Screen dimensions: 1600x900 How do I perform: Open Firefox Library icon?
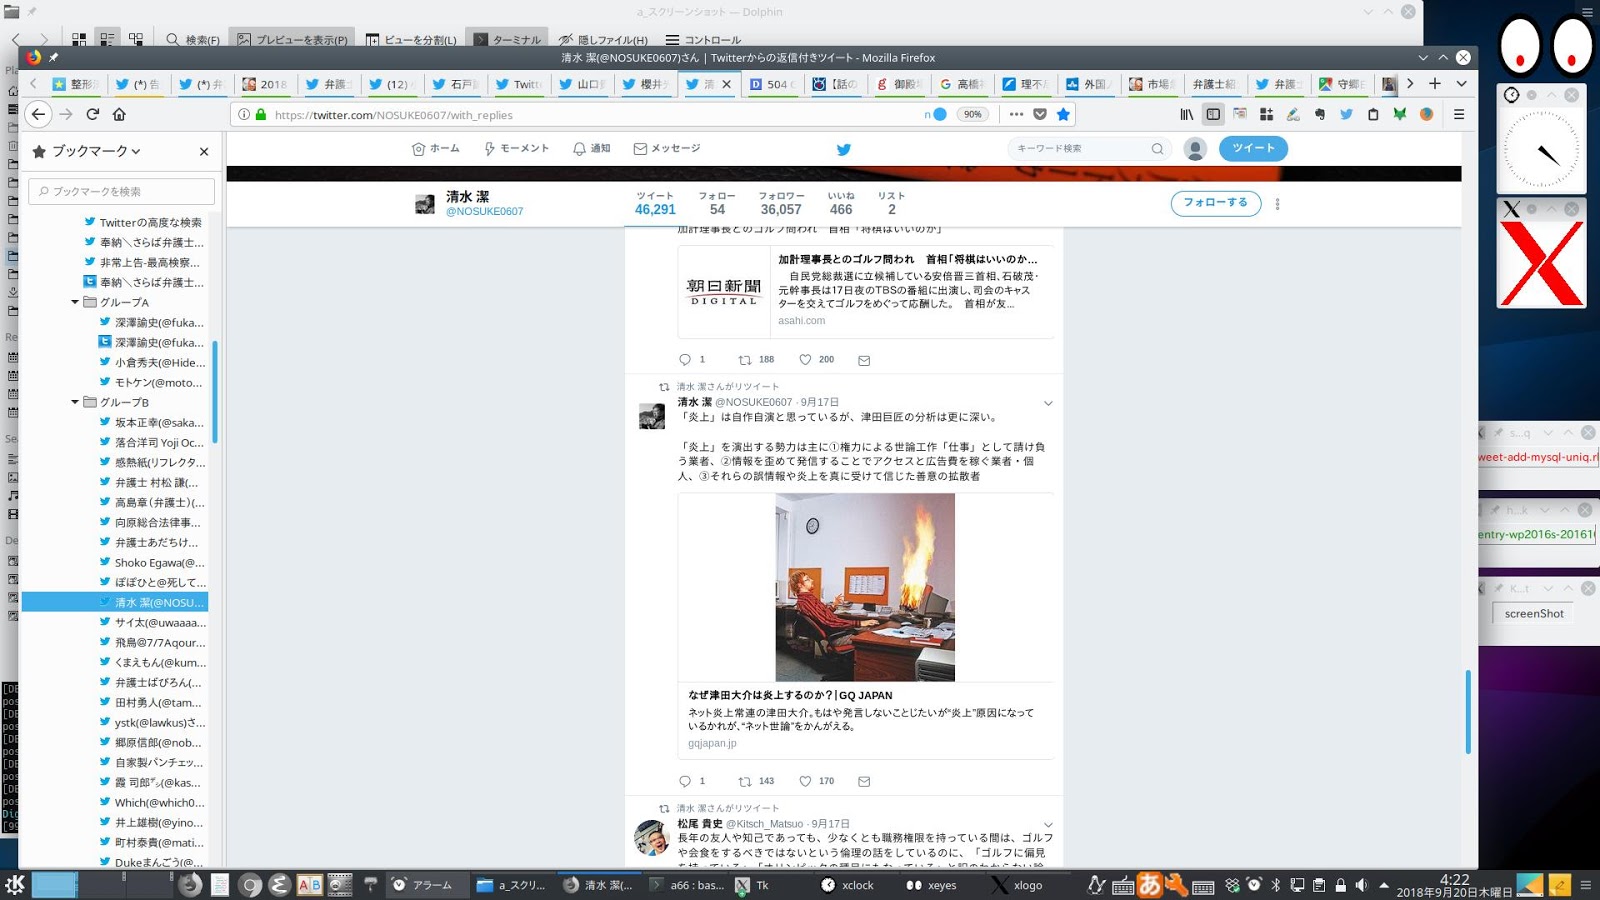coord(1186,114)
